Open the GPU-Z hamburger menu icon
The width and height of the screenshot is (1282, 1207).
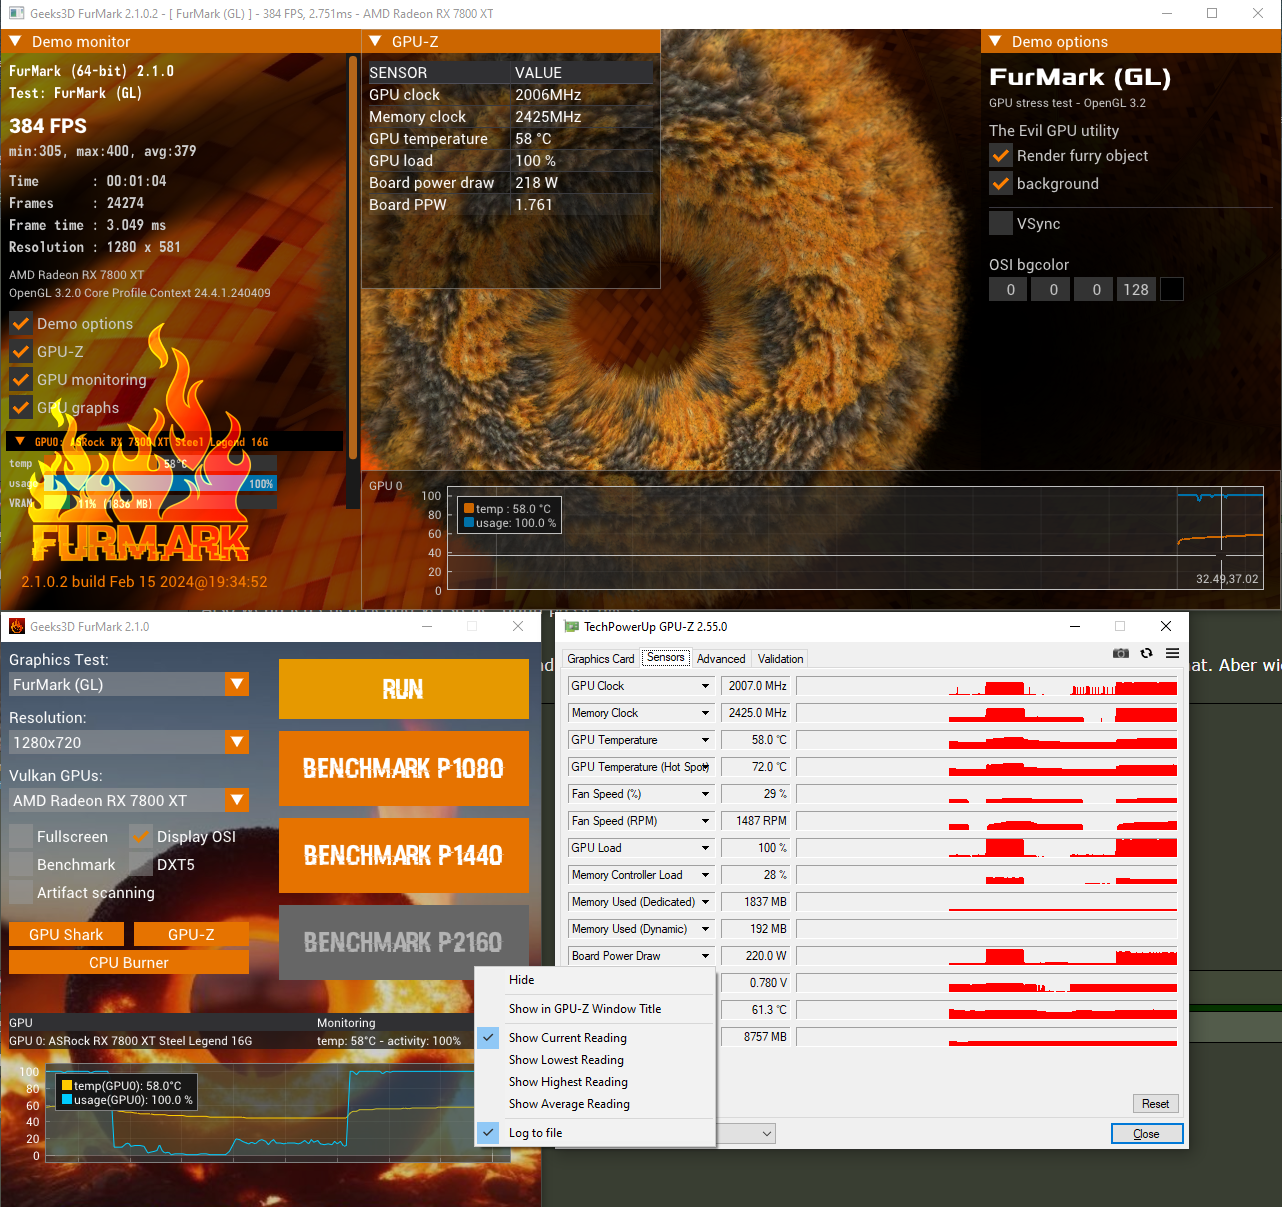coord(1172,653)
